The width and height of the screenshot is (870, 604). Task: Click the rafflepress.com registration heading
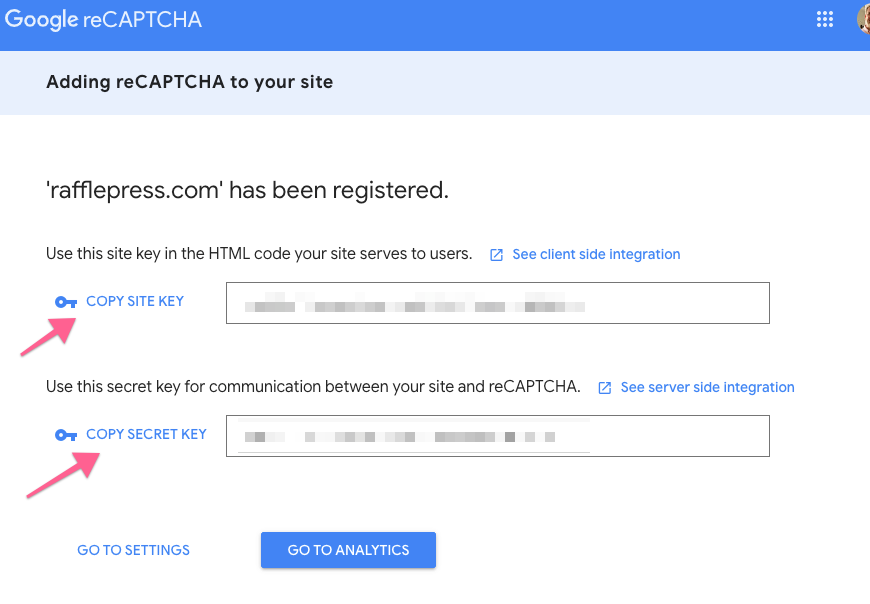pyautogui.click(x=247, y=189)
